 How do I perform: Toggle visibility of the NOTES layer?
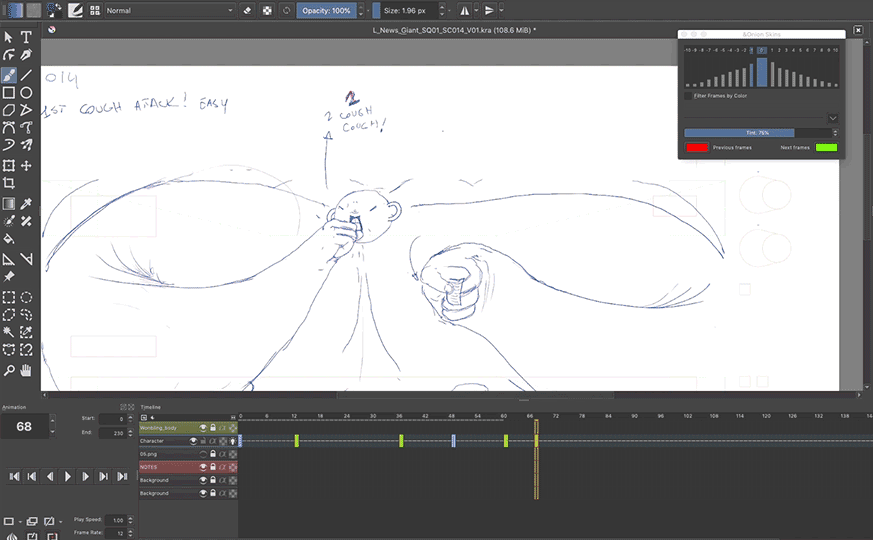pos(203,467)
